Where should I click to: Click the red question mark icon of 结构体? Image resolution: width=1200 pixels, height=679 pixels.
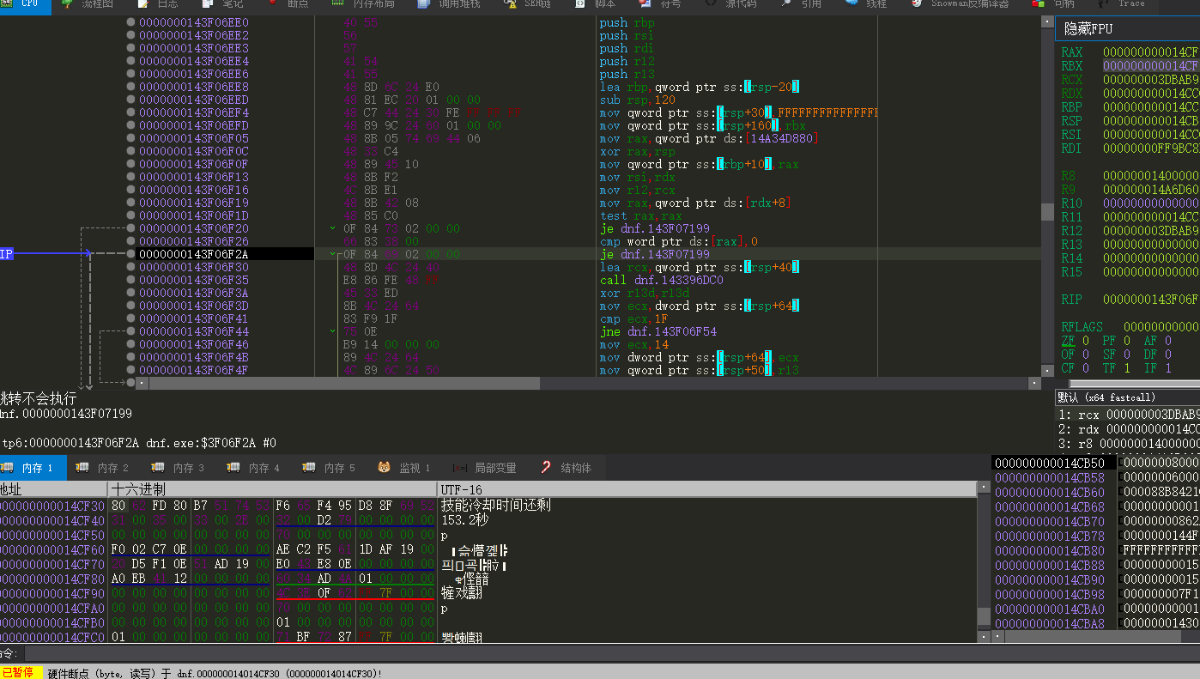tap(546, 467)
